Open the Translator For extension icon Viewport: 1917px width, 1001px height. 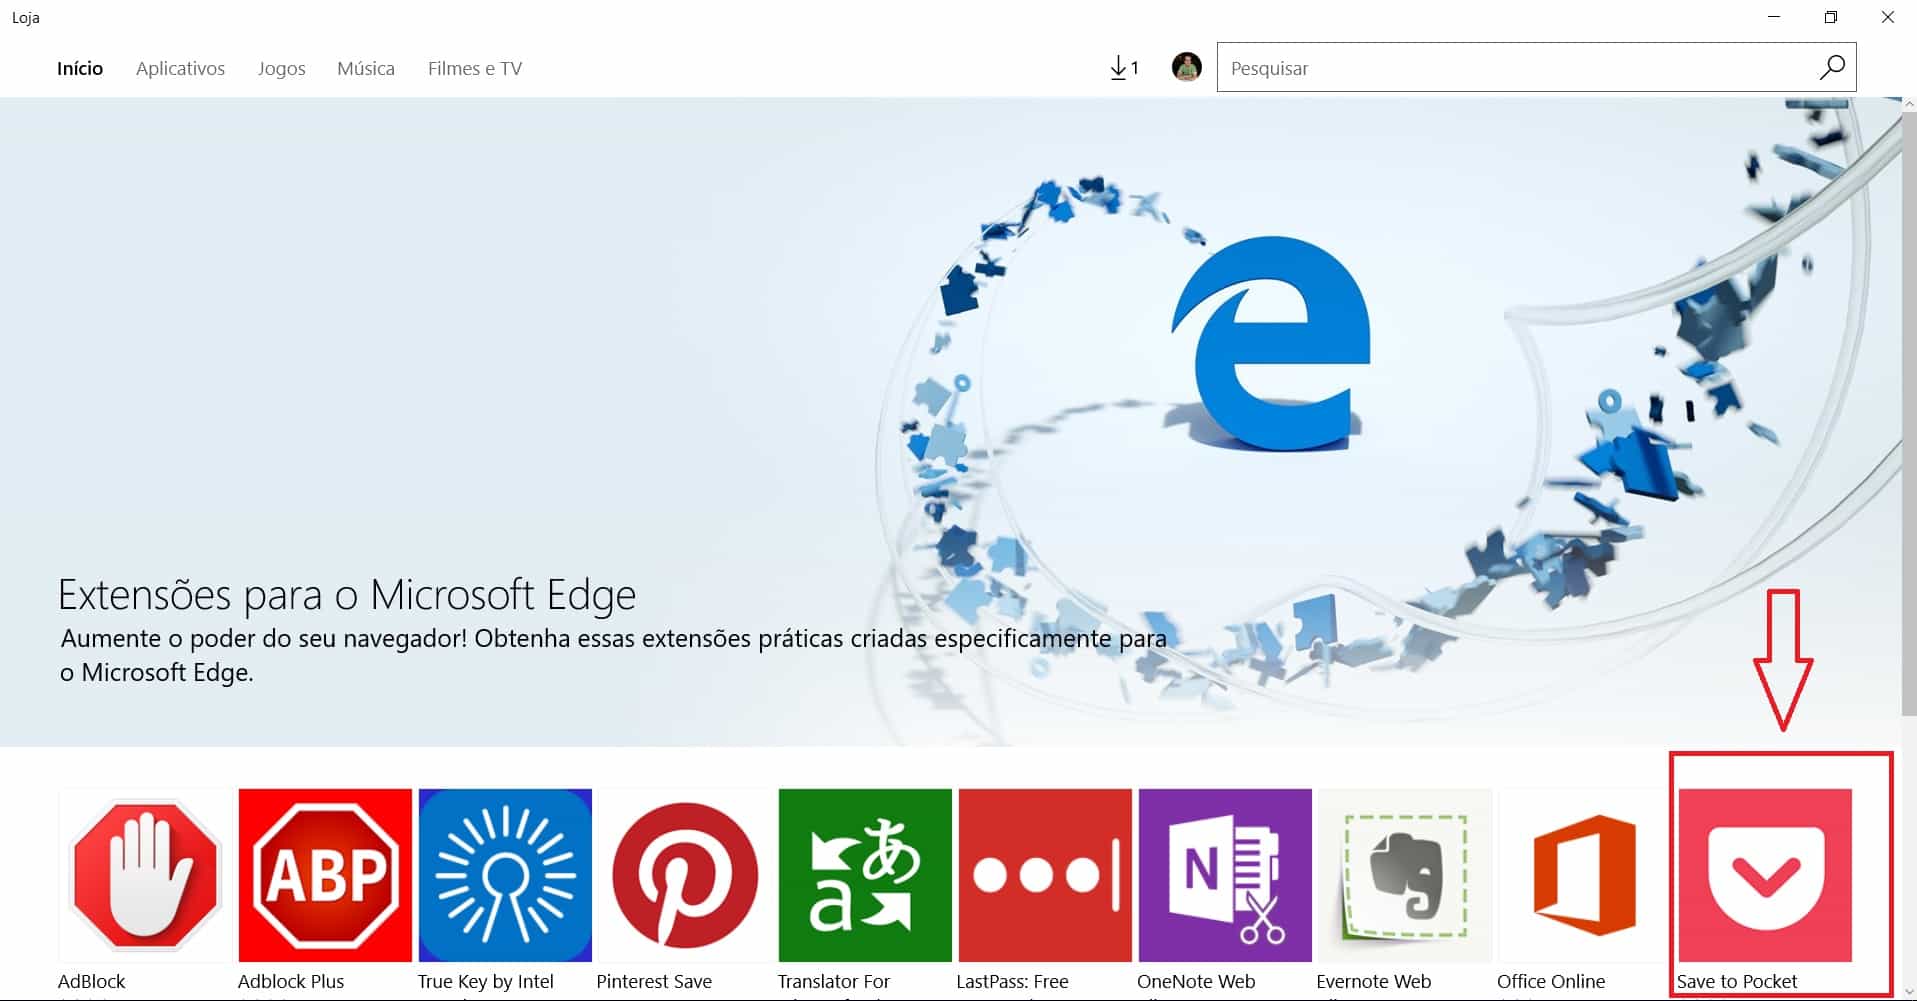coord(865,875)
